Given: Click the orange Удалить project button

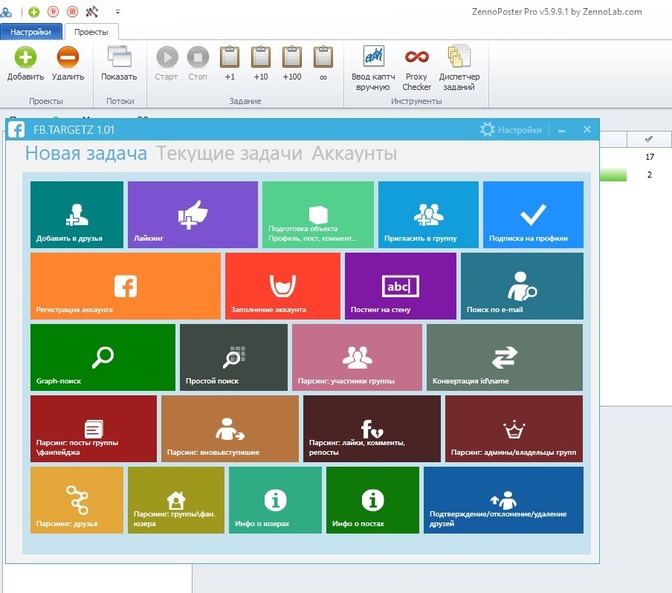Looking at the screenshot, I should [x=68, y=63].
